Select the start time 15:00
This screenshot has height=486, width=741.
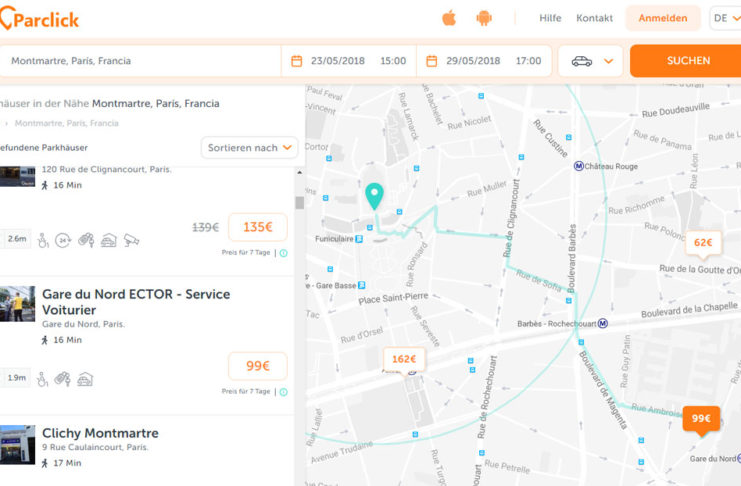coord(393,61)
